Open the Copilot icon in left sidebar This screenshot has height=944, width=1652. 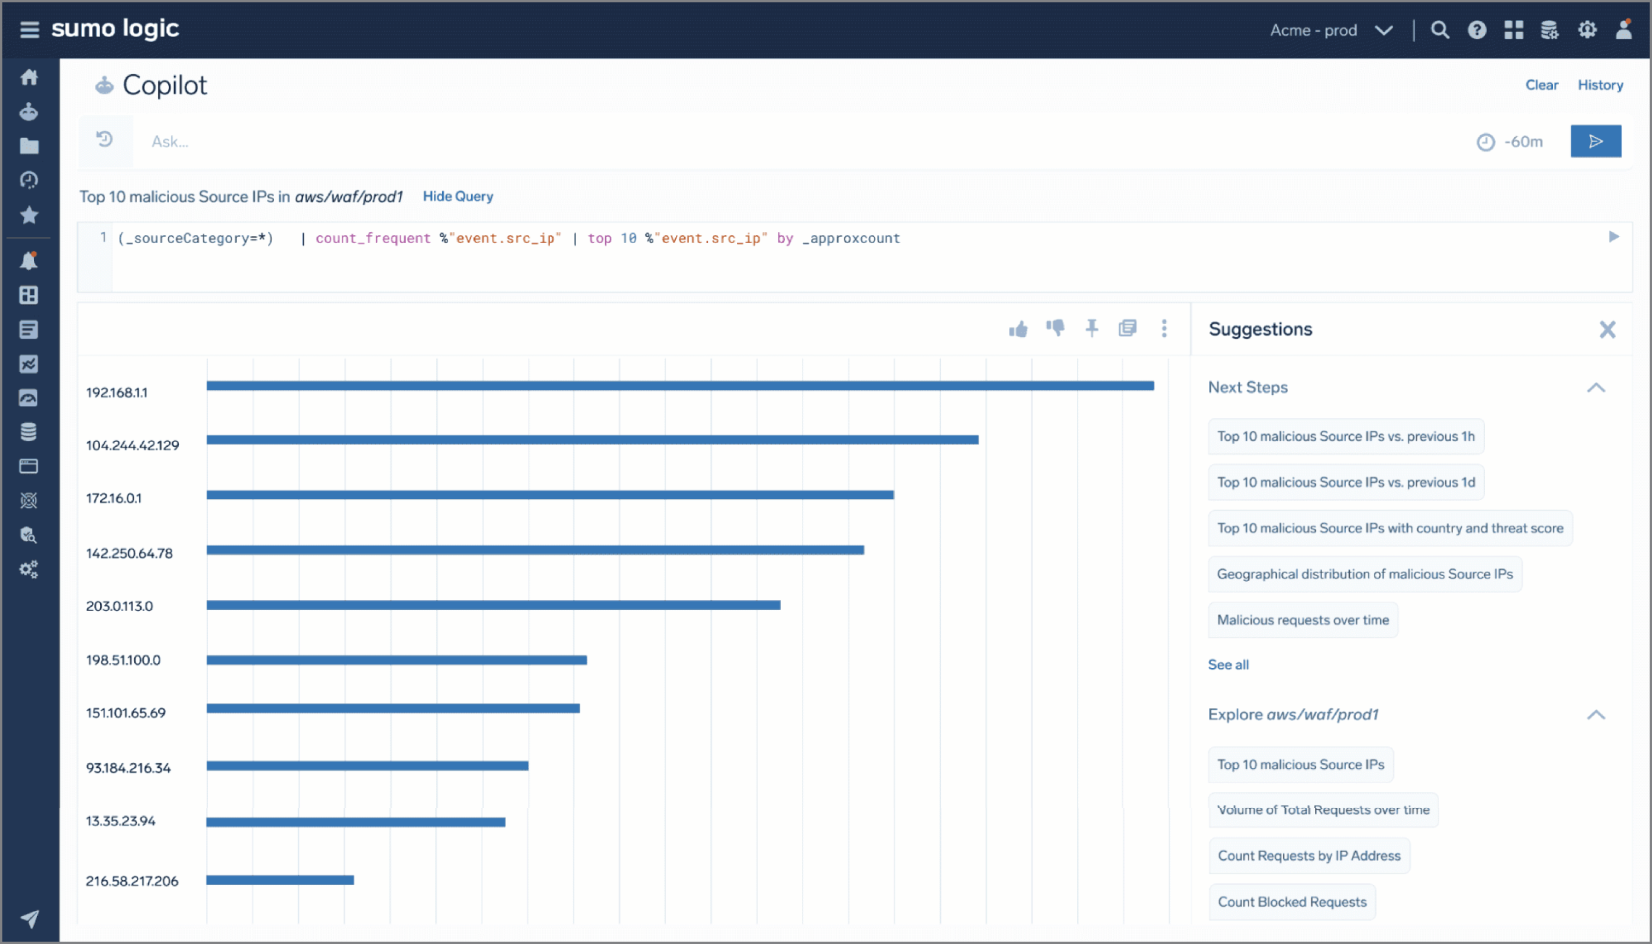point(29,112)
